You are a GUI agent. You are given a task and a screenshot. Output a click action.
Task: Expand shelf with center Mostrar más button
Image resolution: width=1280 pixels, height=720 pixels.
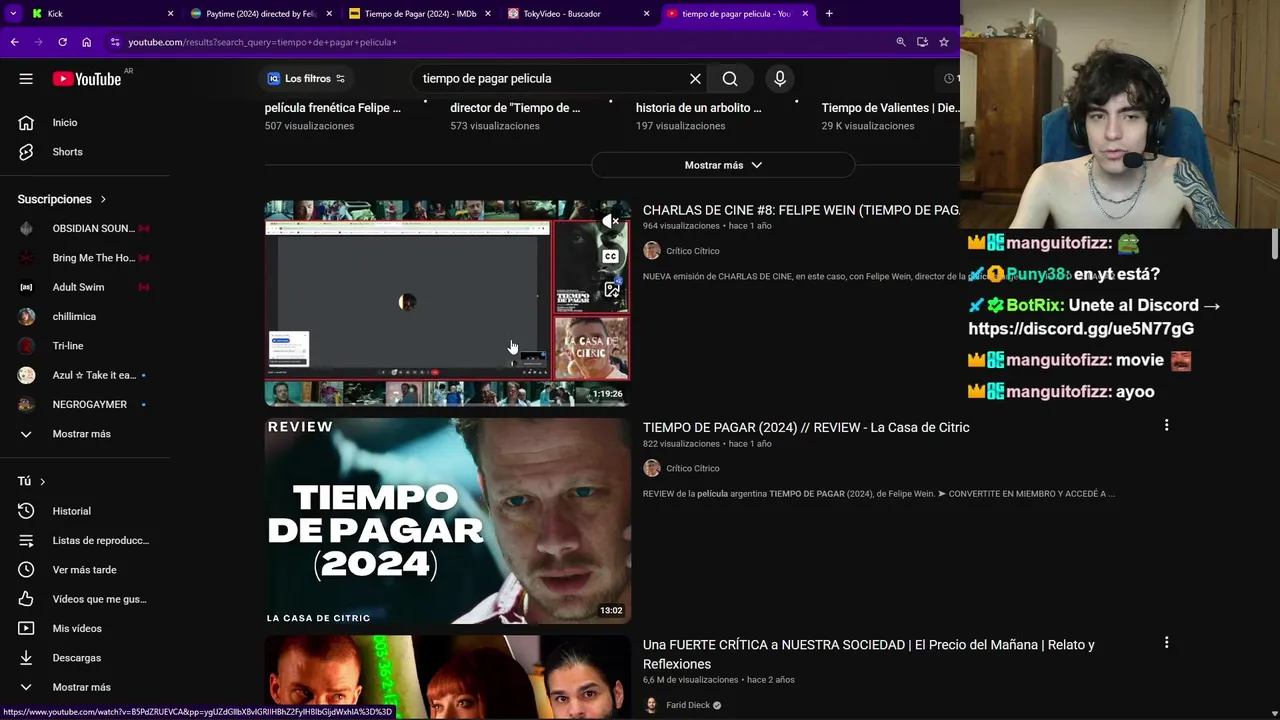click(x=723, y=165)
